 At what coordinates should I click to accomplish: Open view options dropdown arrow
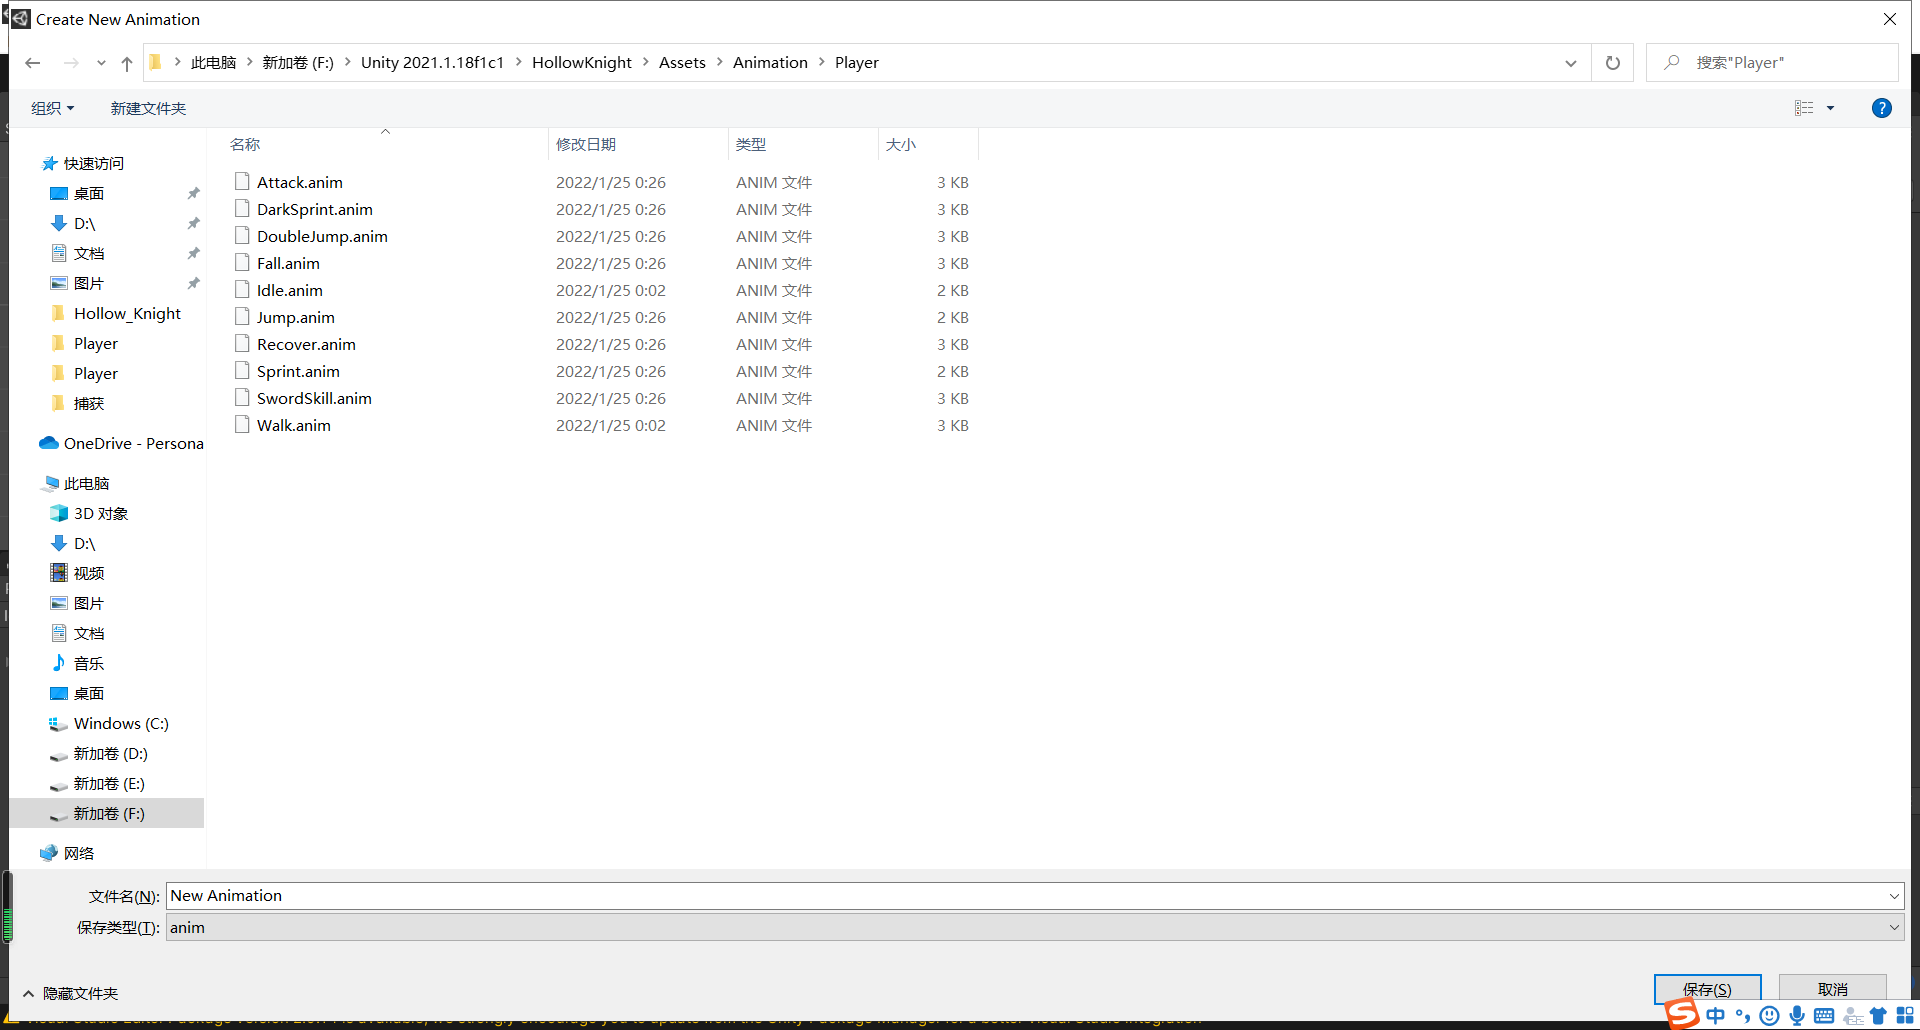(x=1831, y=108)
